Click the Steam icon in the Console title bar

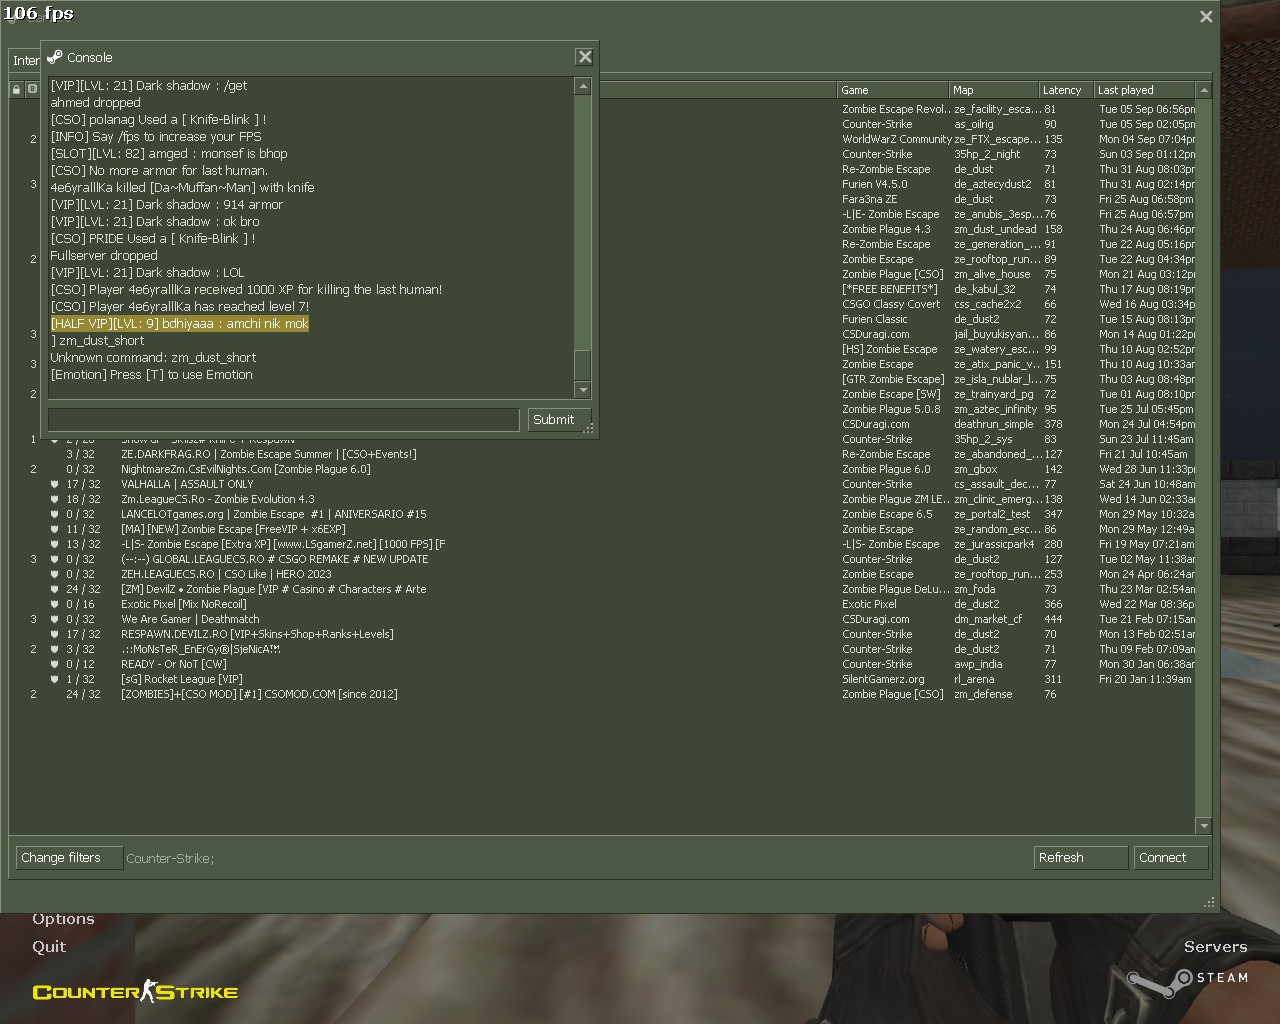point(55,57)
